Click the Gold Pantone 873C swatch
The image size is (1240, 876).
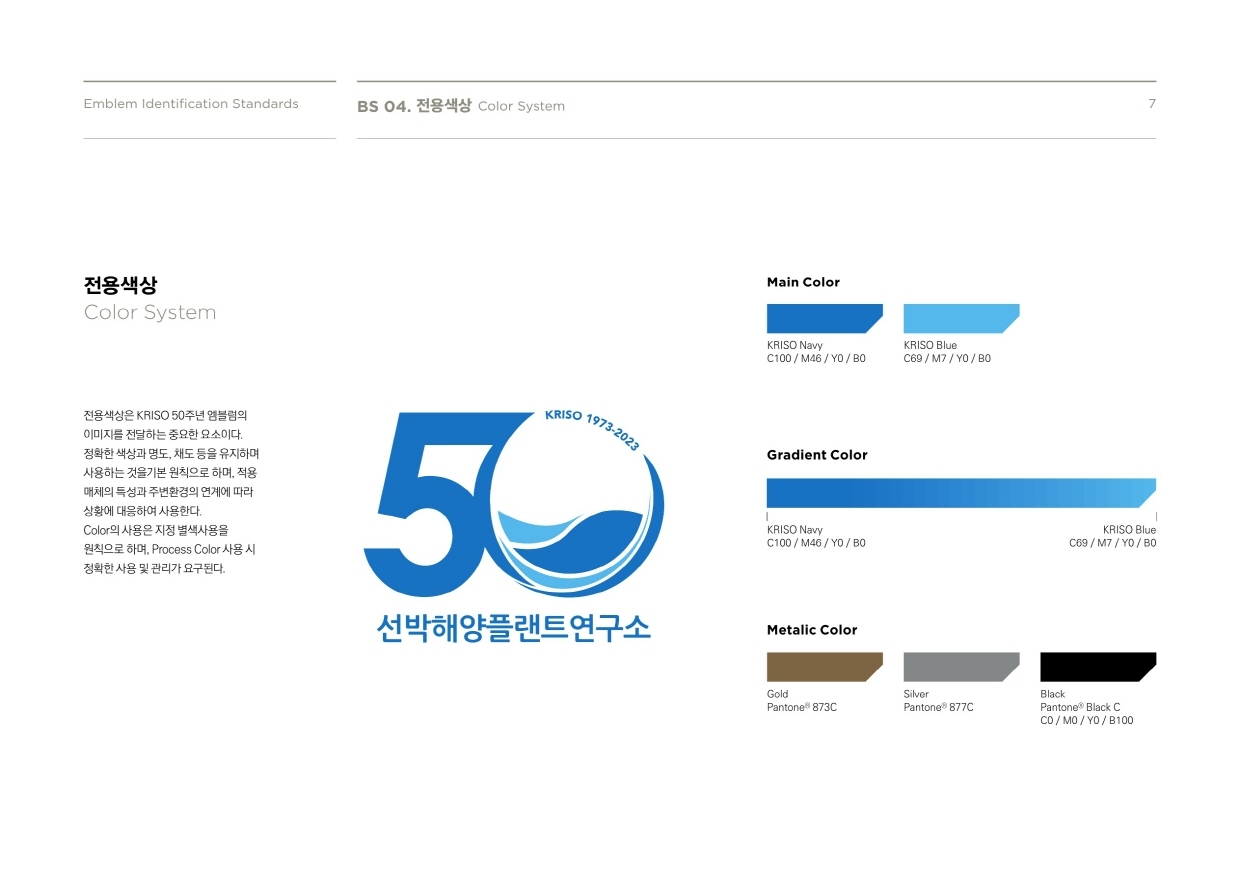[x=825, y=667]
